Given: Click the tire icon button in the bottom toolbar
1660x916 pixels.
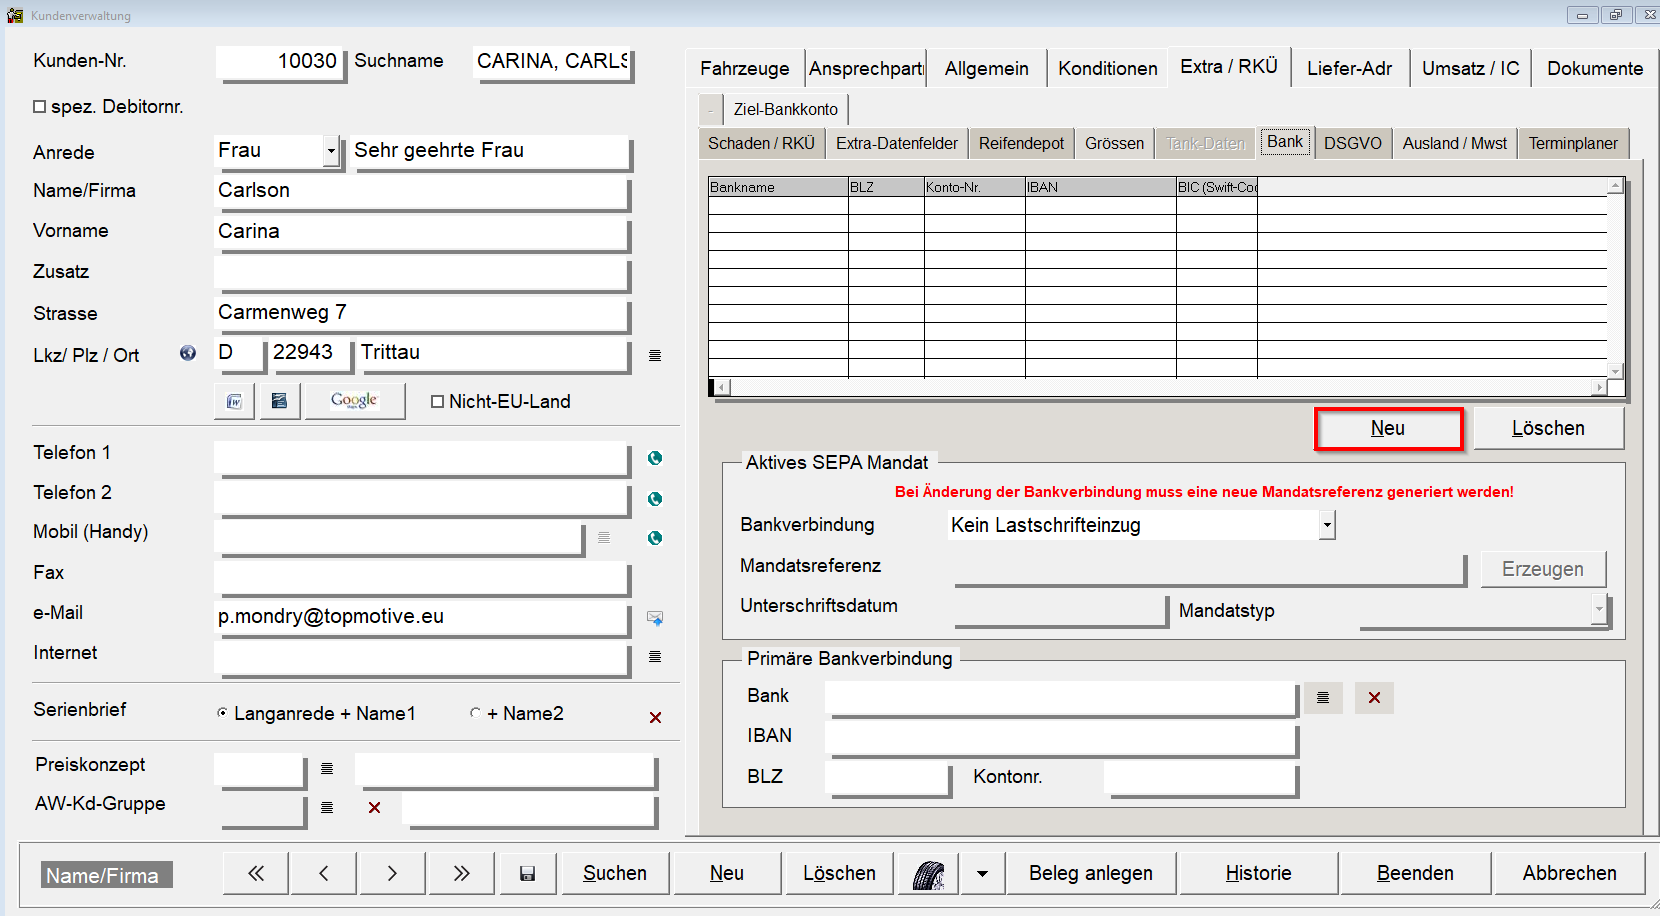Looking at the screenshot, I should coord(929,873).
